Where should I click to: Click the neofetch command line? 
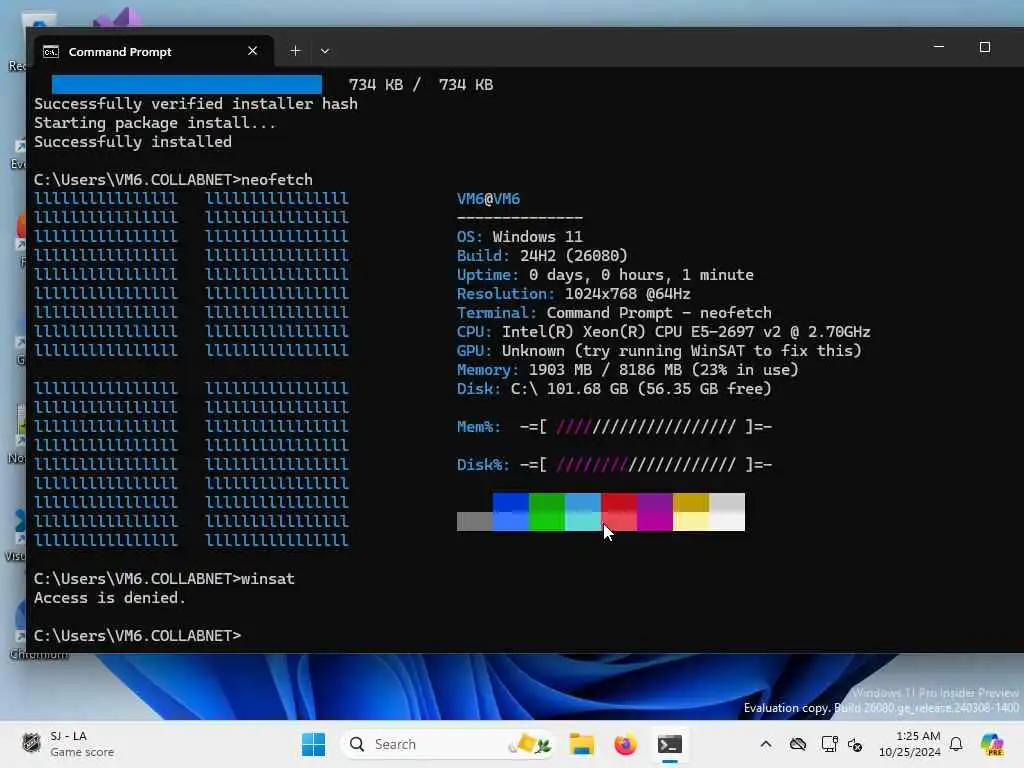(173, 180)
